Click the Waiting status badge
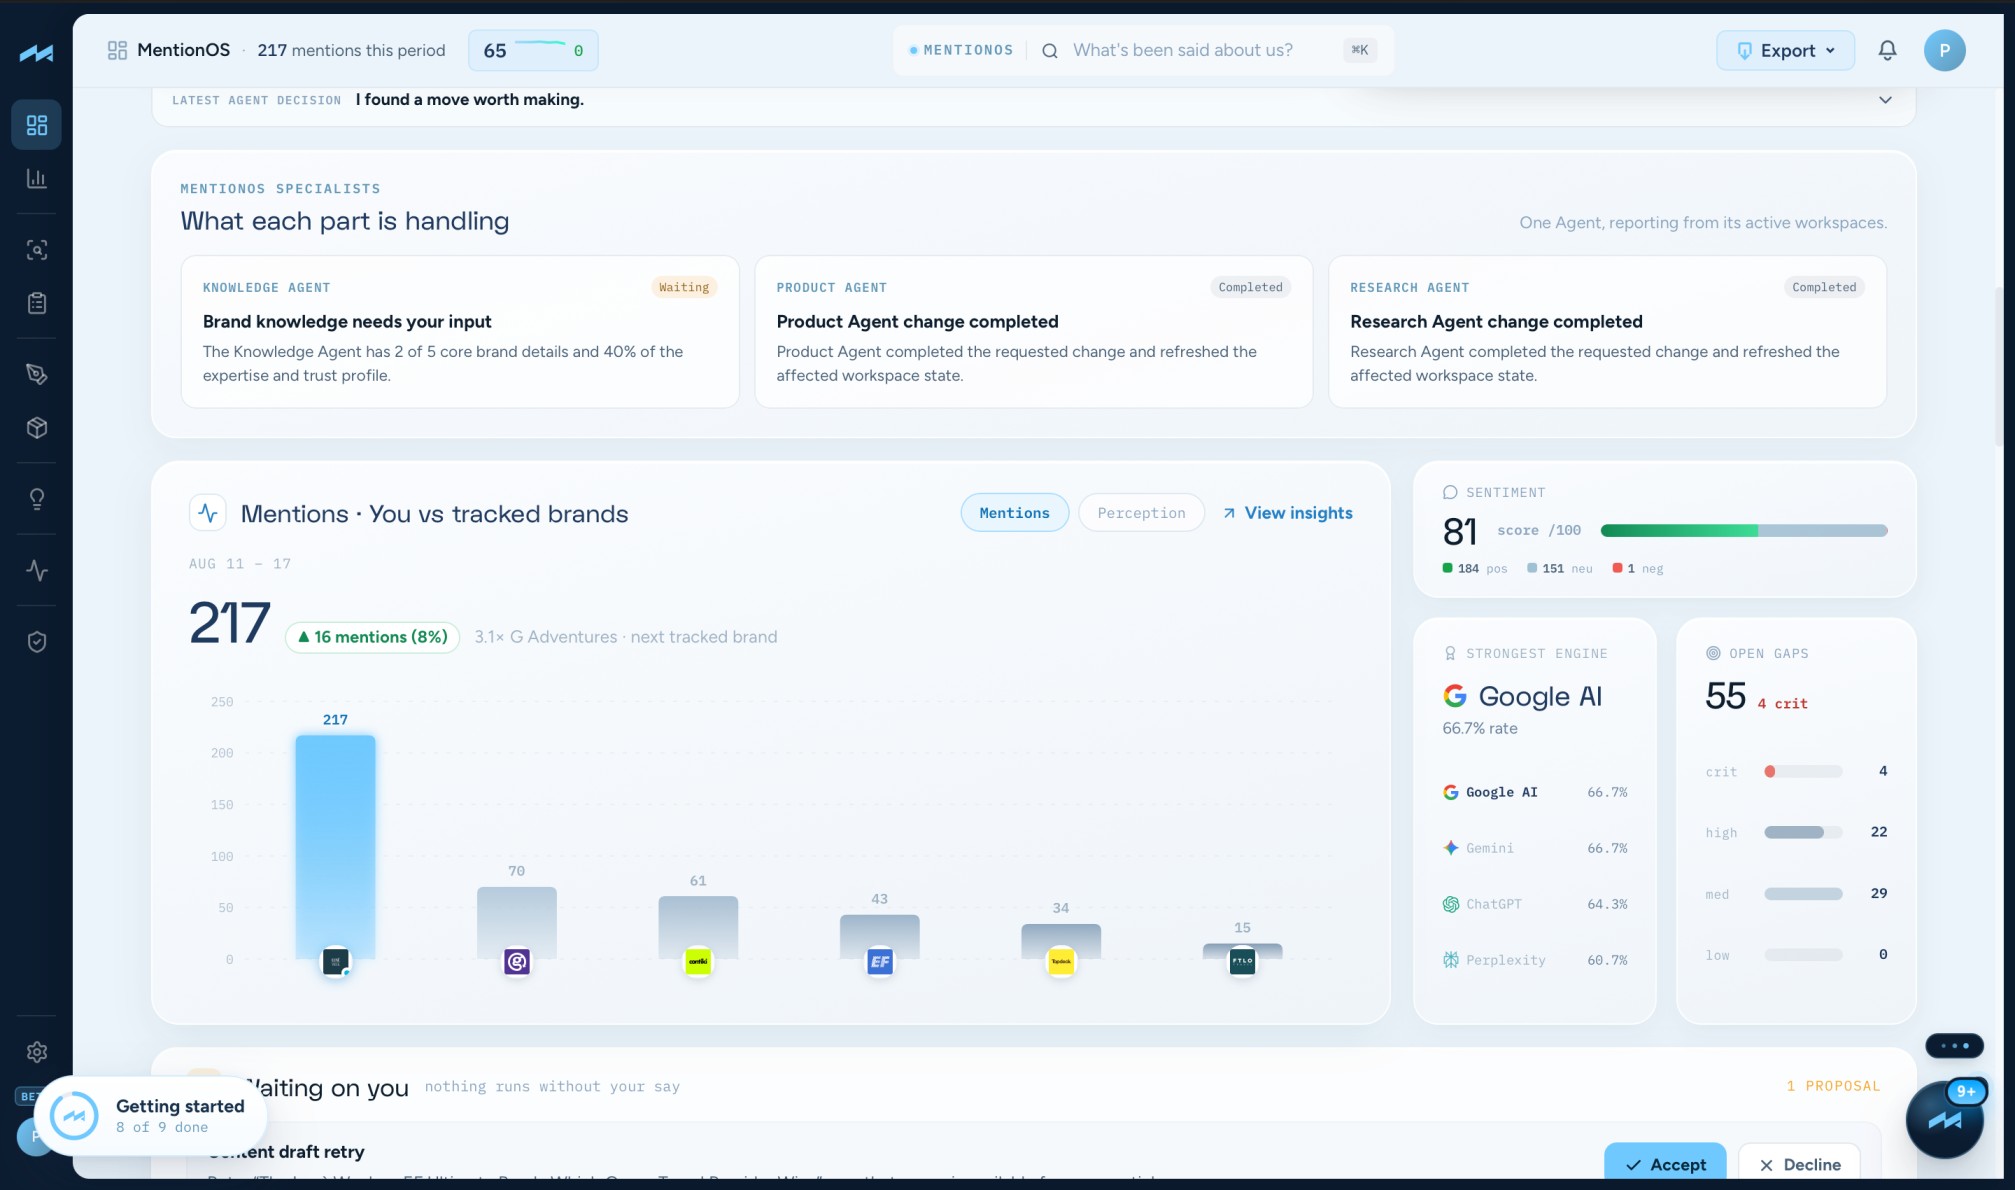 pyautogui.click(x=684, y=287)
